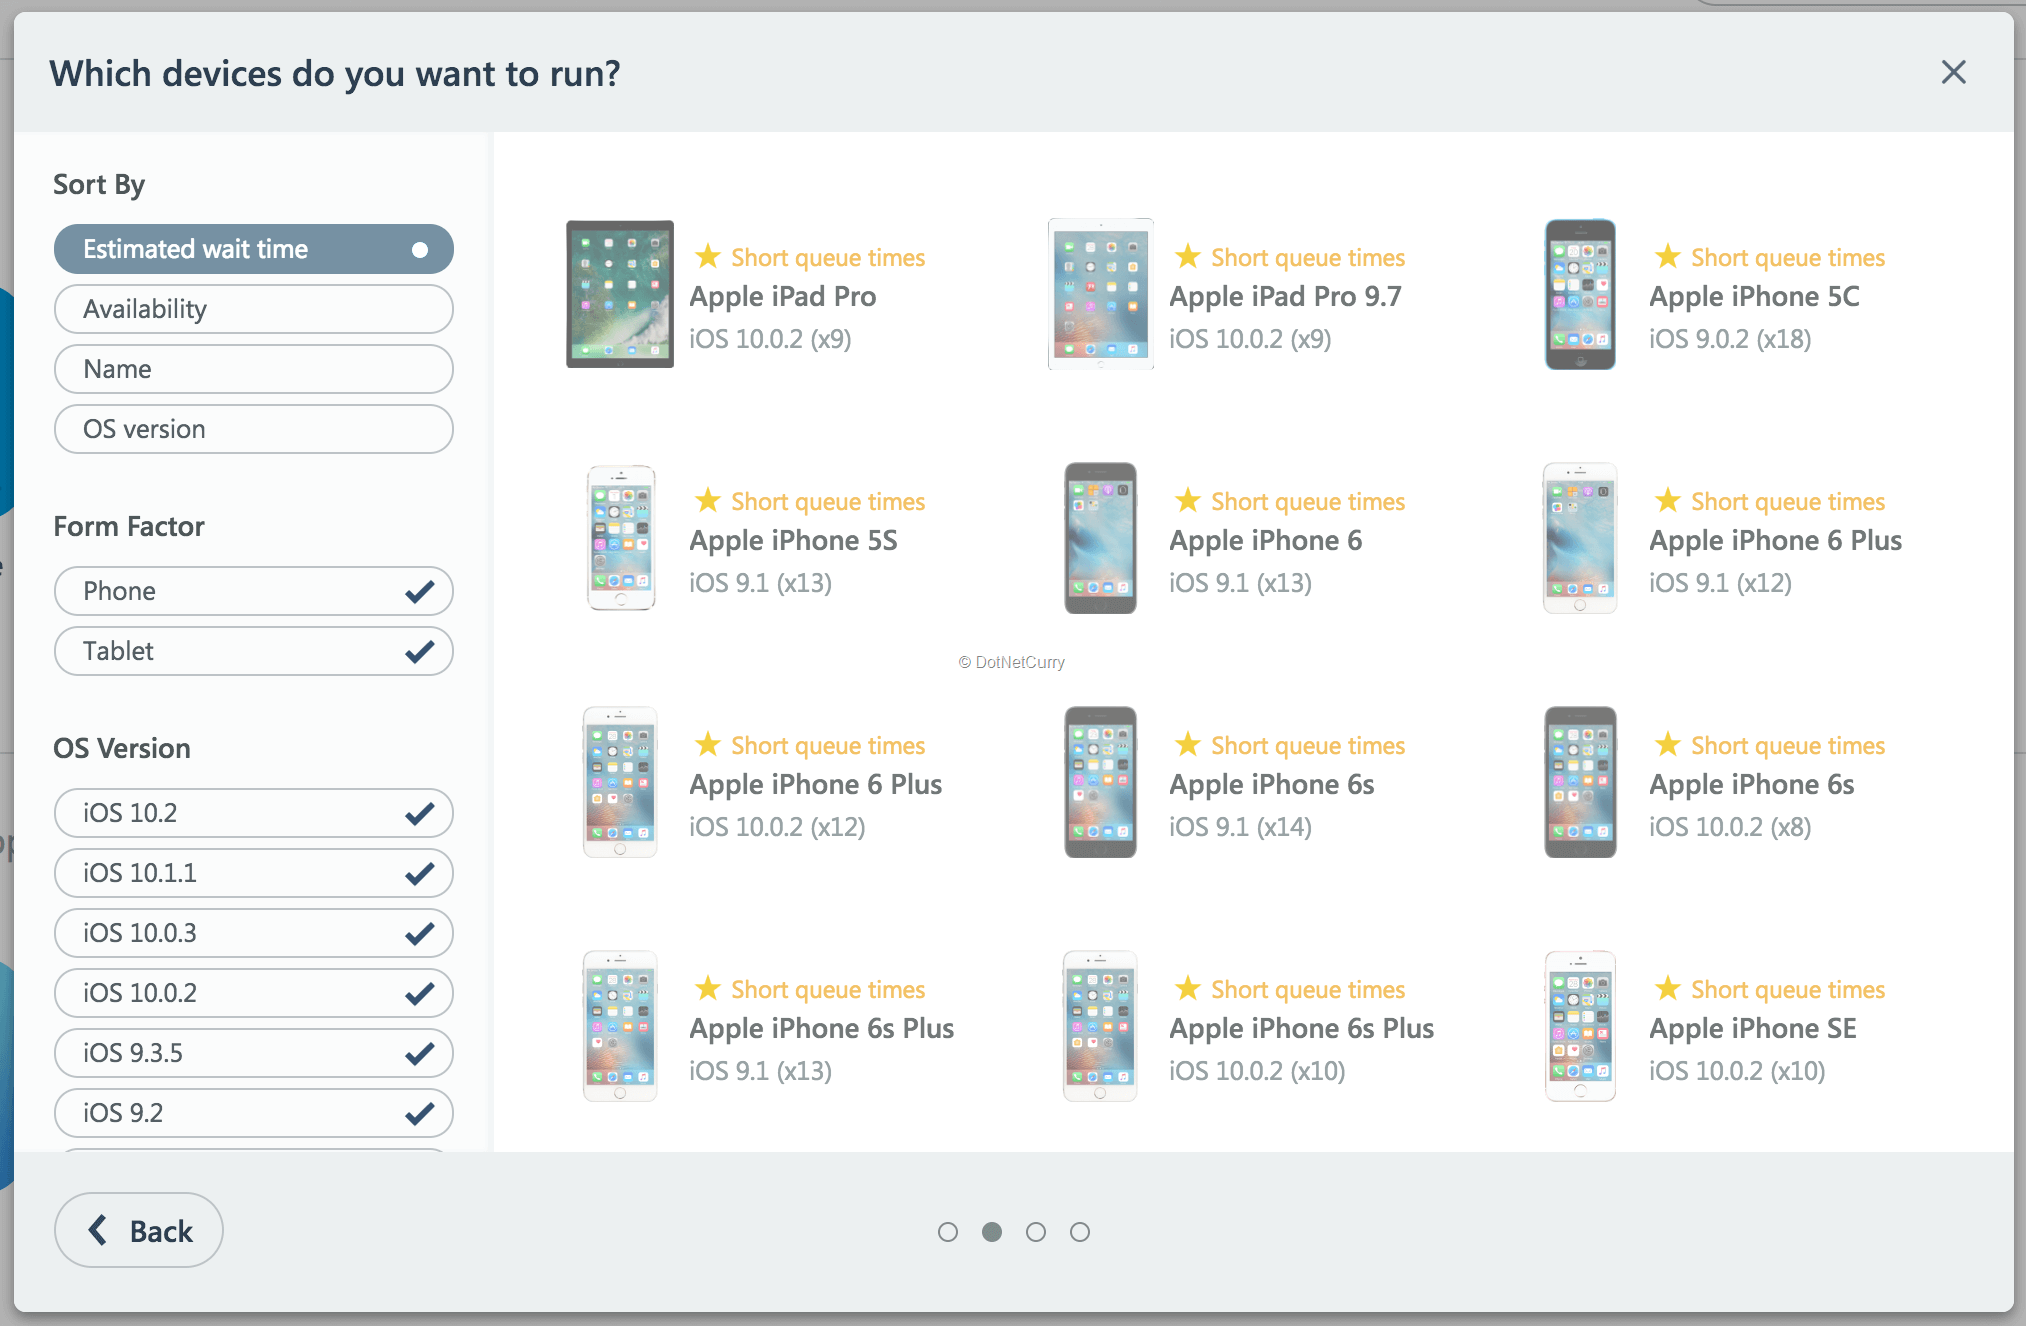Sort devices by OS version
This screenshot has height=1326, width=2026.
click(254, 429)
